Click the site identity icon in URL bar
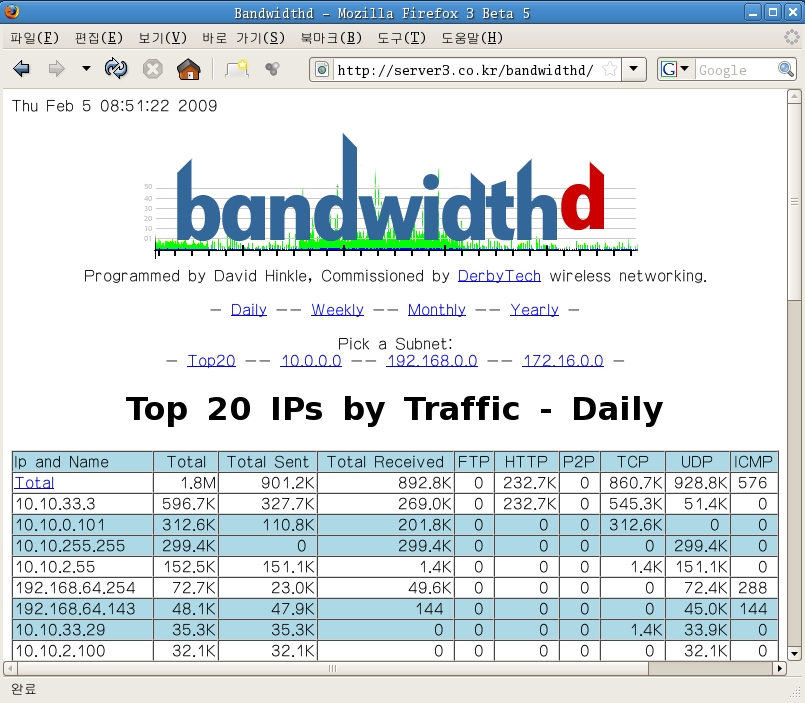The width and height of the screenshot is (805, 703). (322, 69)
